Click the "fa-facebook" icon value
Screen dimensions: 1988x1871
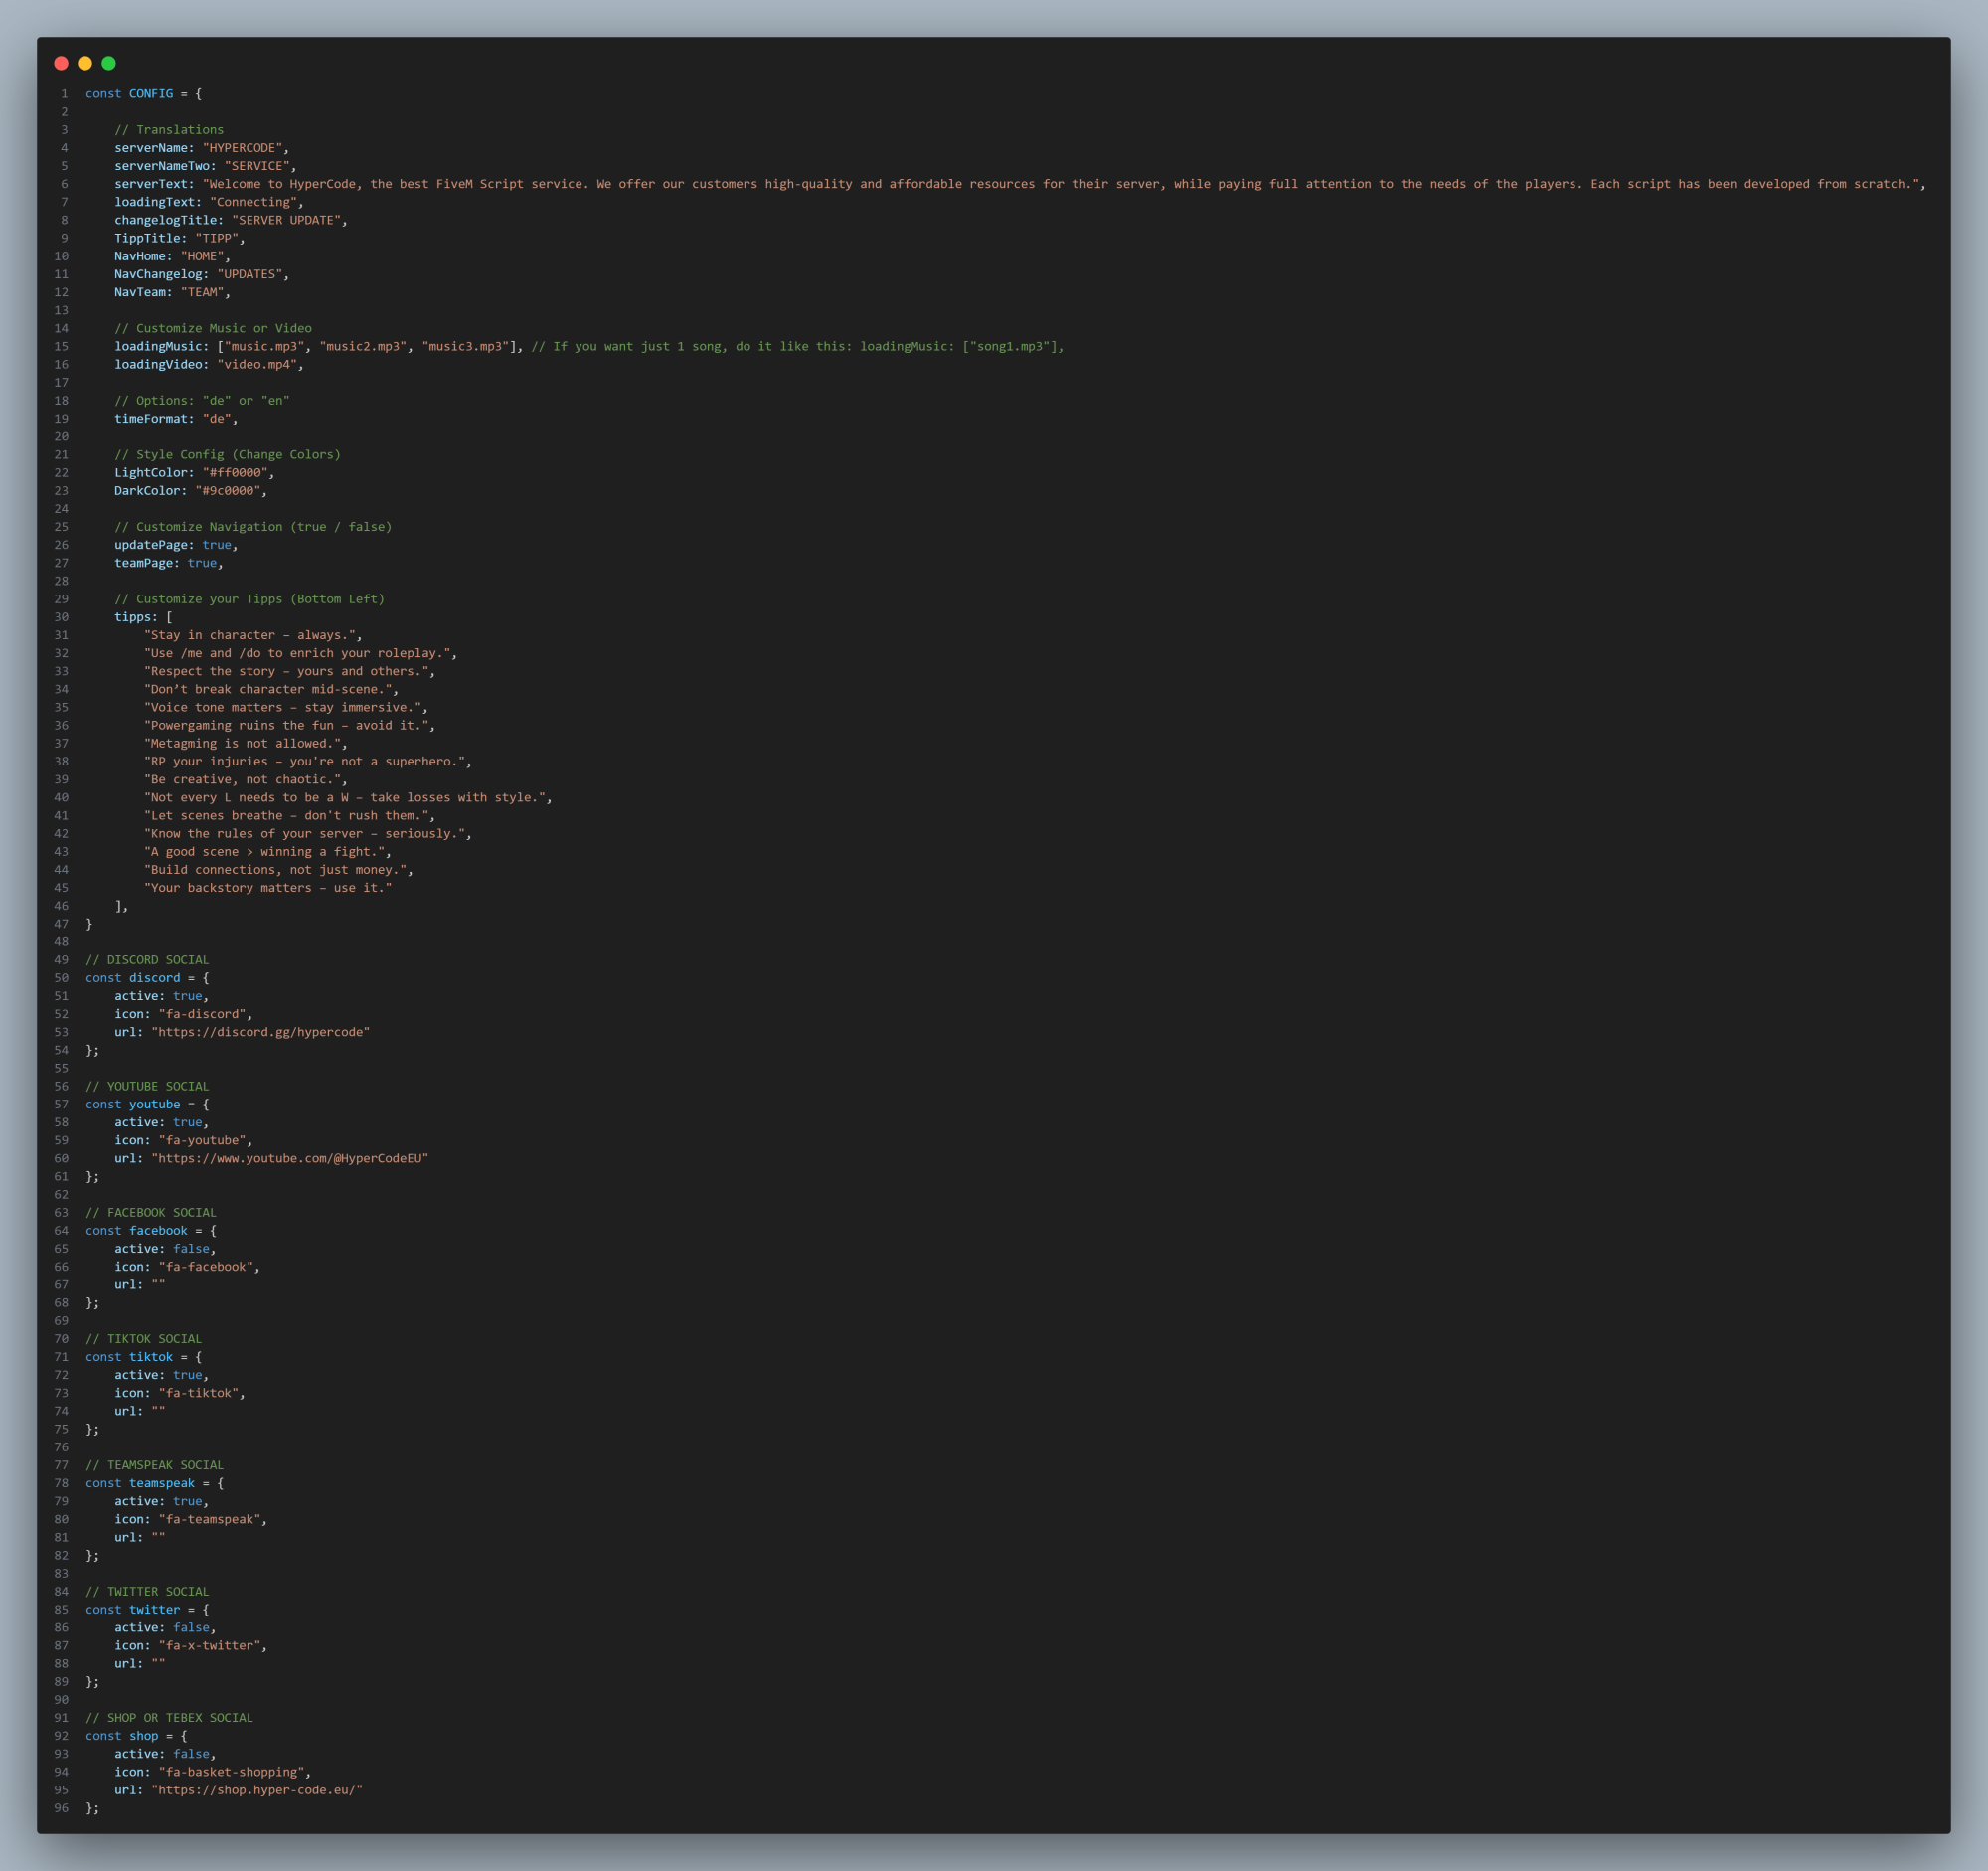pos(205,1267)
